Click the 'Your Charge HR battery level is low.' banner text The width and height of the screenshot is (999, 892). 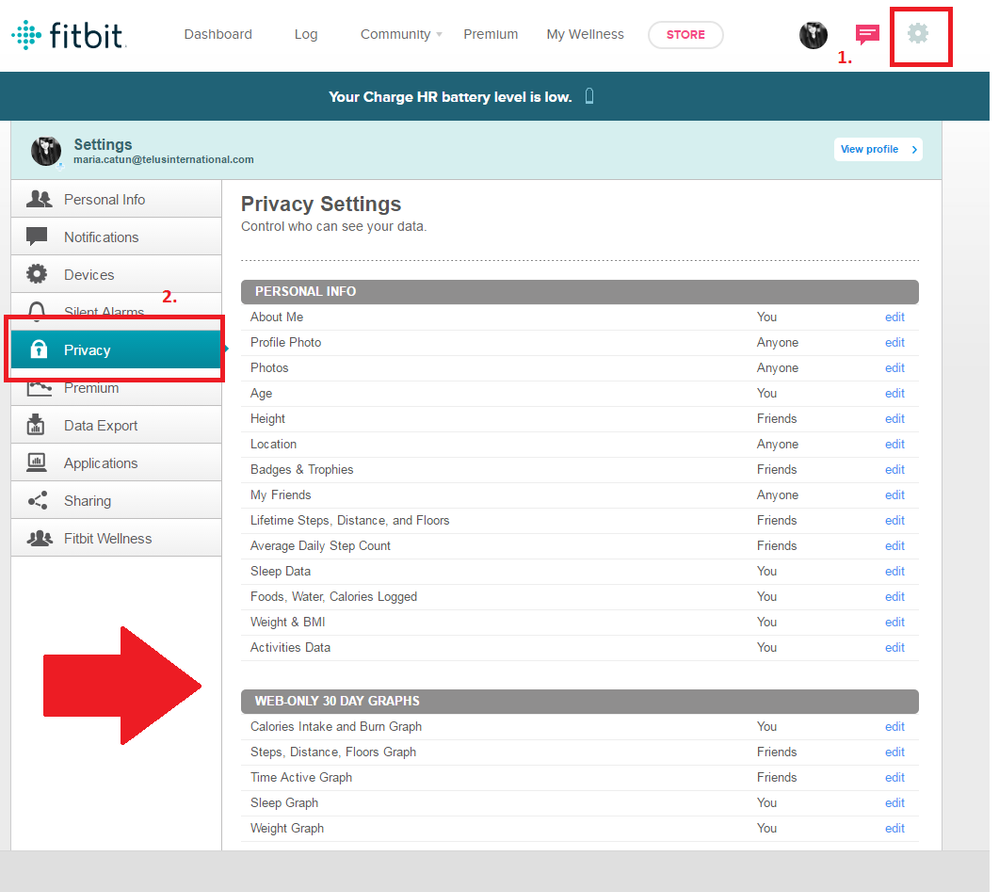tap(450, 97)
